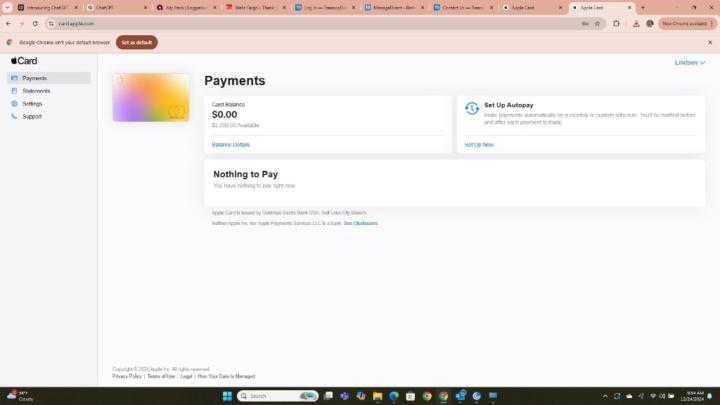Screen dimensions: 720x405
Task: Open the notifications bell in the tray
Action: [x=710, y=396]
